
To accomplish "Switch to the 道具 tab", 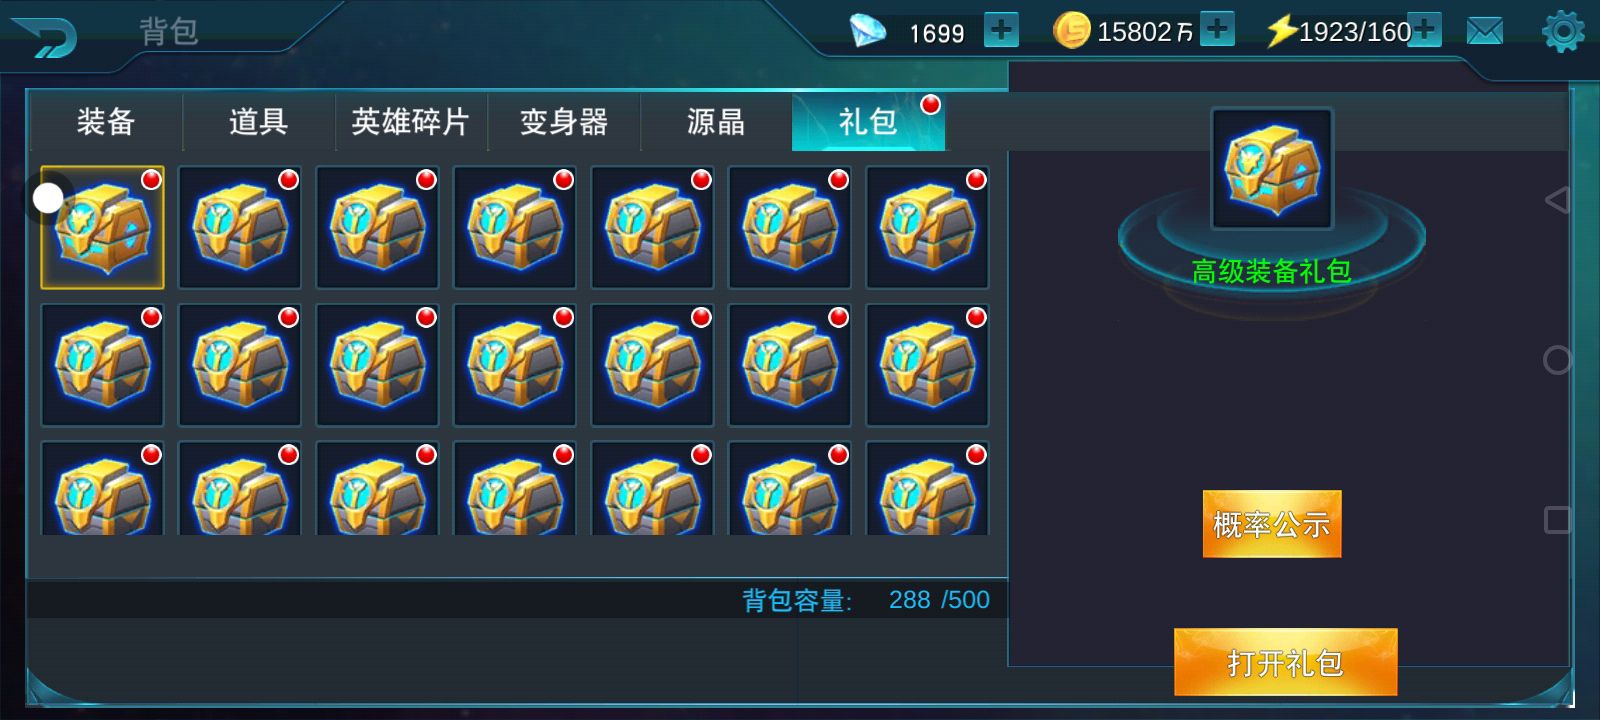I will pos(259,122).
